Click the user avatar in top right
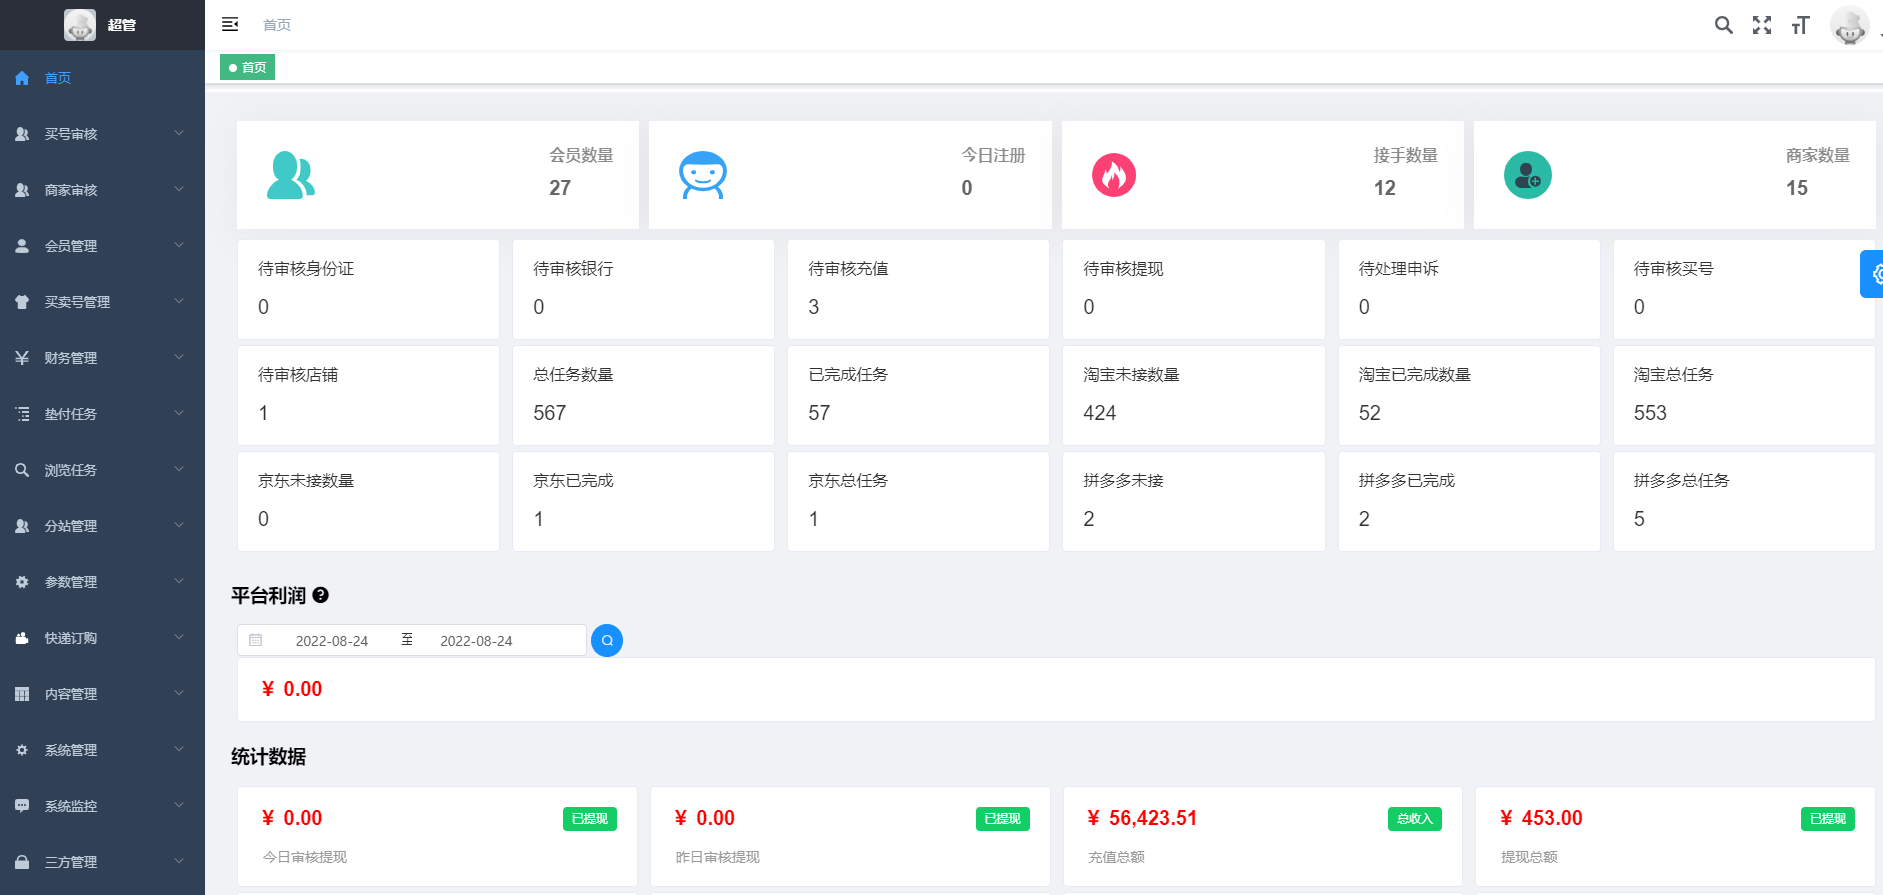 click(x=1848, y=25)
